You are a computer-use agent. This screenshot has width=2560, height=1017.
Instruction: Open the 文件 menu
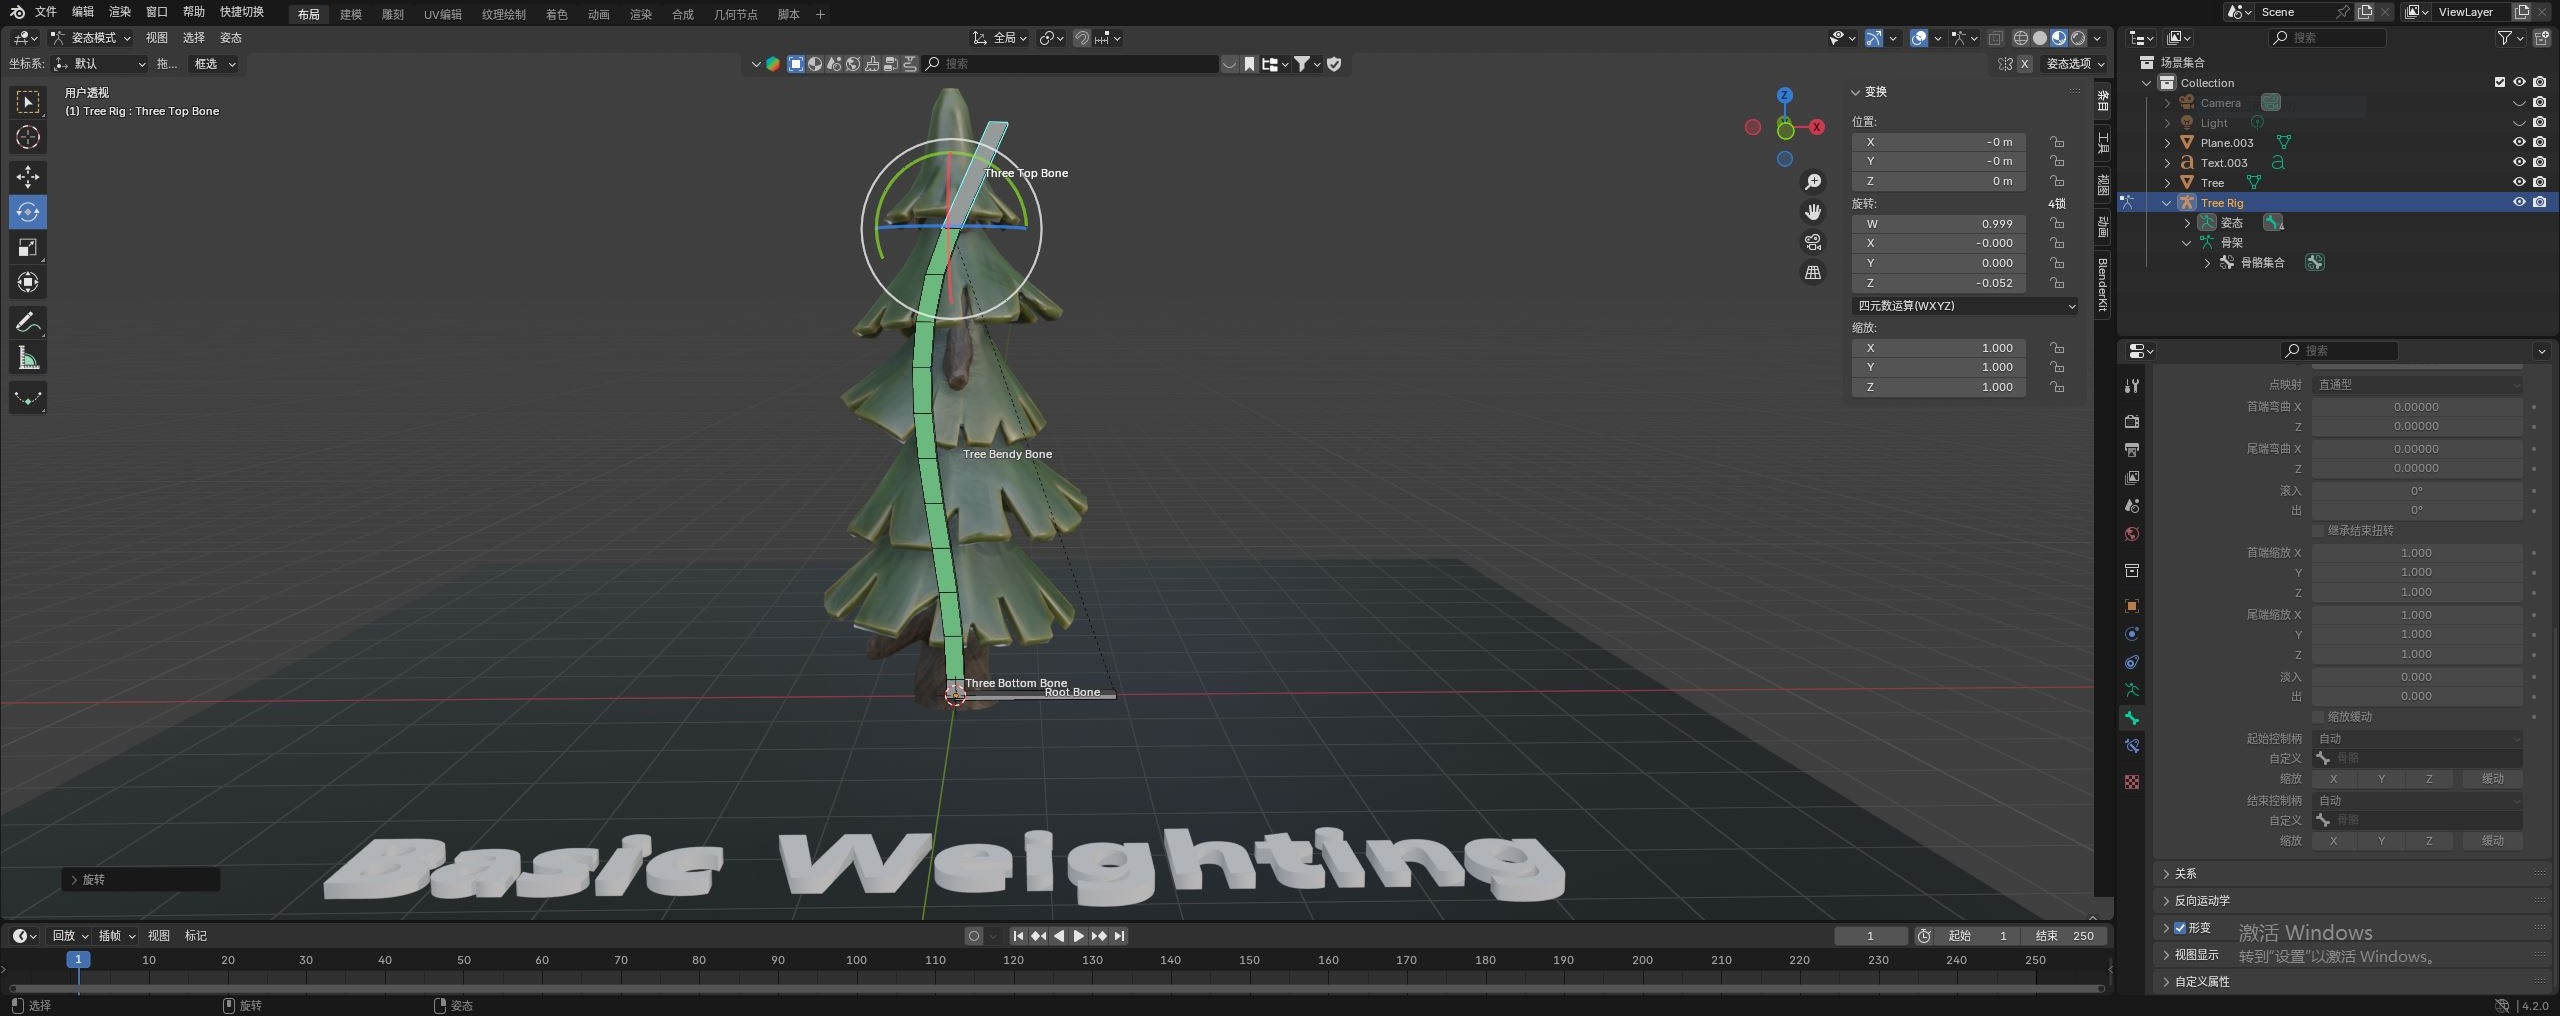point(46,12)
